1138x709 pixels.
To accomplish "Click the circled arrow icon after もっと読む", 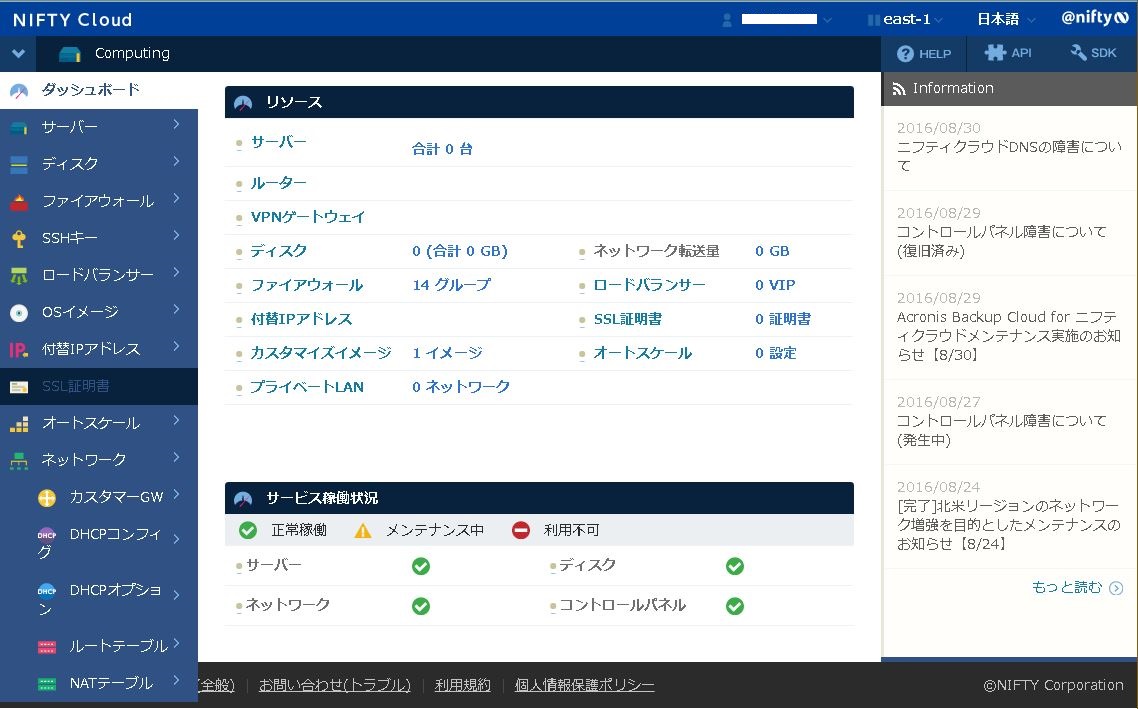I will [1116, 589].
